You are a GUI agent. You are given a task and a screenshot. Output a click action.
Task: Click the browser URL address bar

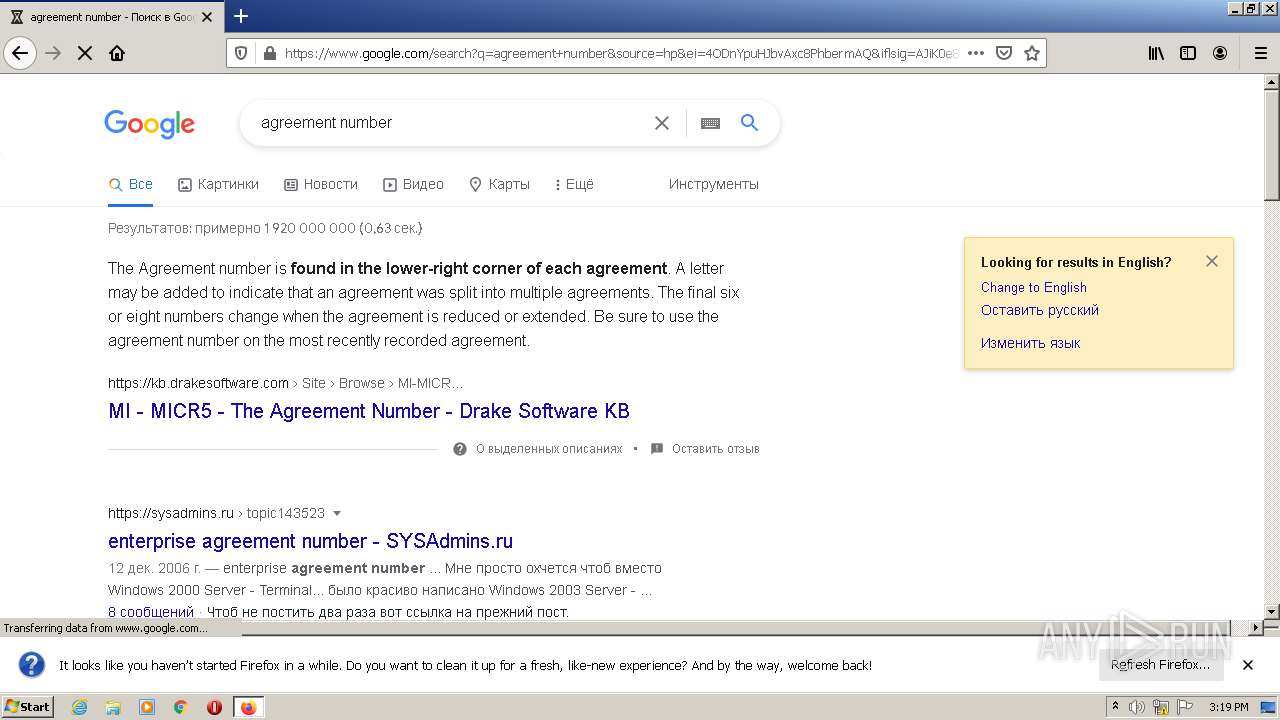click(620, 53)
